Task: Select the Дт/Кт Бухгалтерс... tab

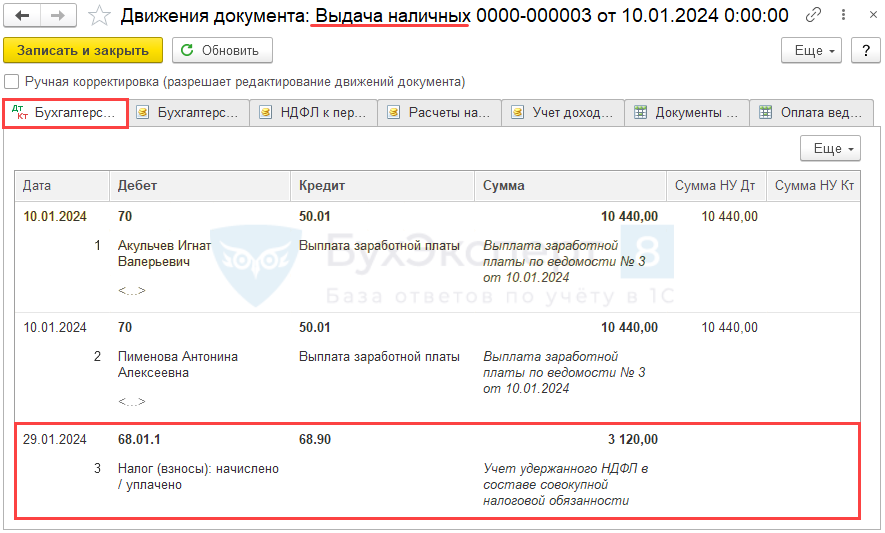Action: (x=65, y=113)
